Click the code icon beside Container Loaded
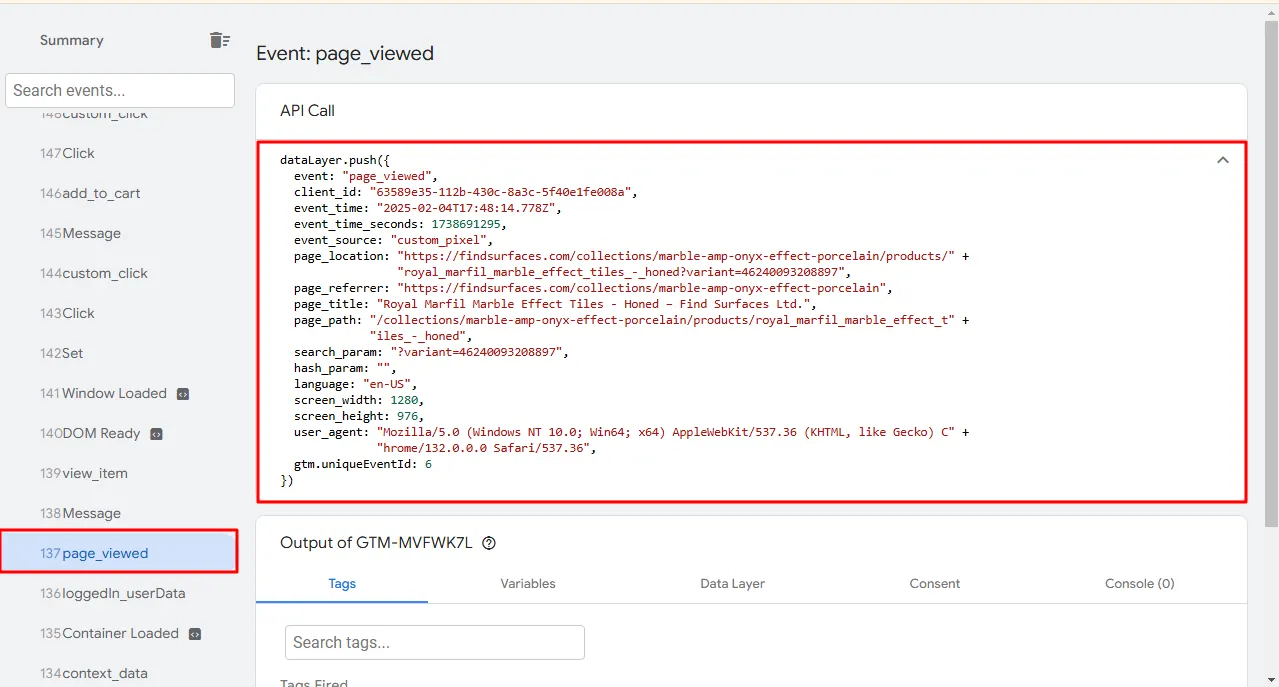 [194, 634]
